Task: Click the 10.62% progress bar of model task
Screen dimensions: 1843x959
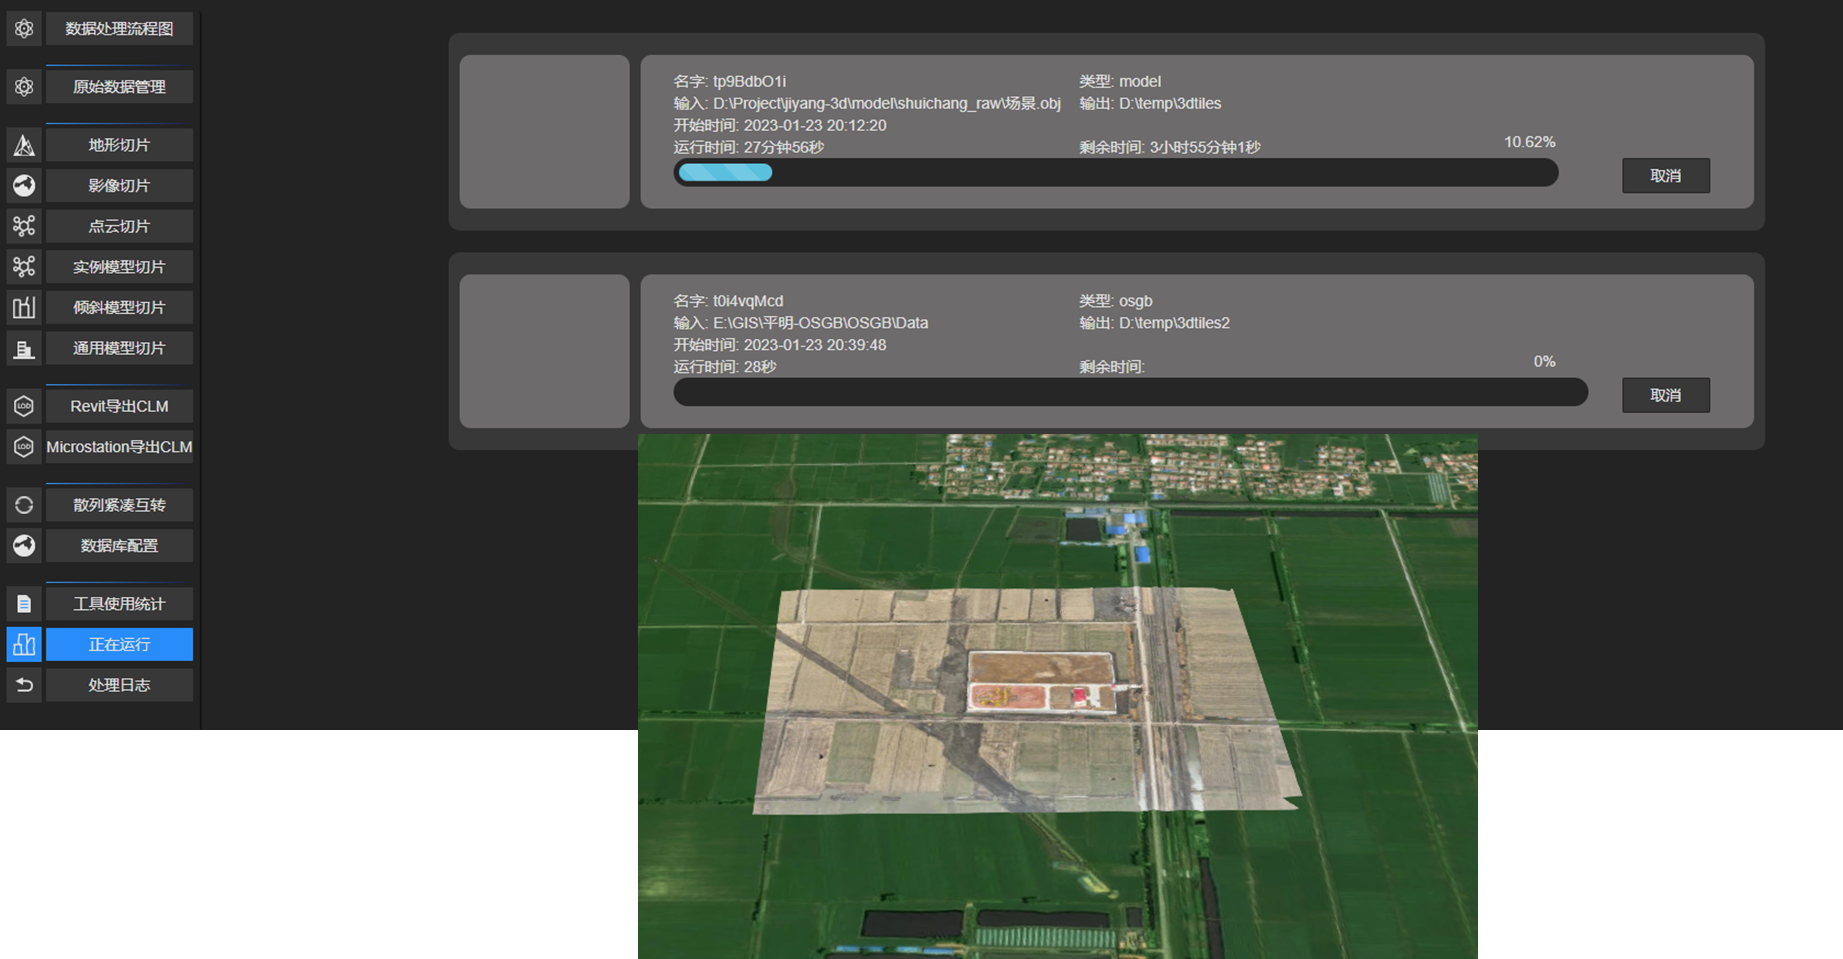Action: [1115, 173]
